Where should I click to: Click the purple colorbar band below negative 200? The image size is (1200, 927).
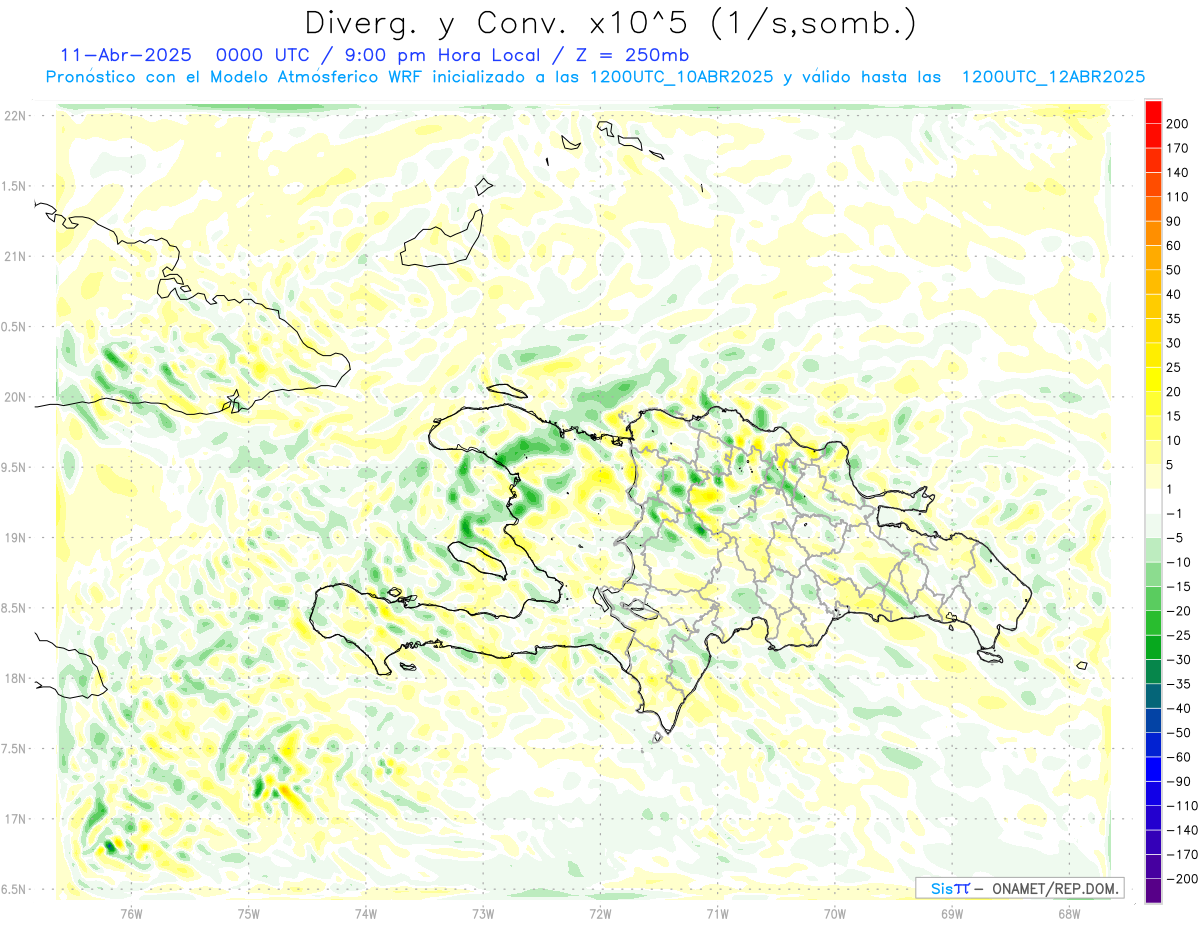tap(1153, 891)
